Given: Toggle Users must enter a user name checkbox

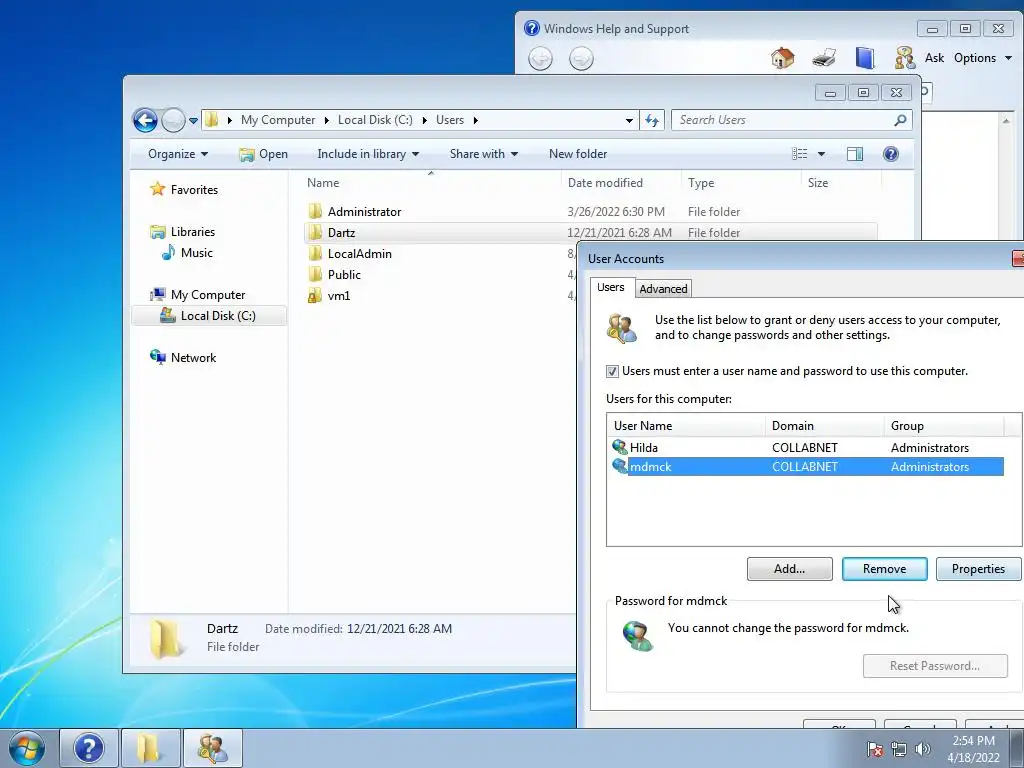Looking at the screenshot, I should tap(612, 372).
